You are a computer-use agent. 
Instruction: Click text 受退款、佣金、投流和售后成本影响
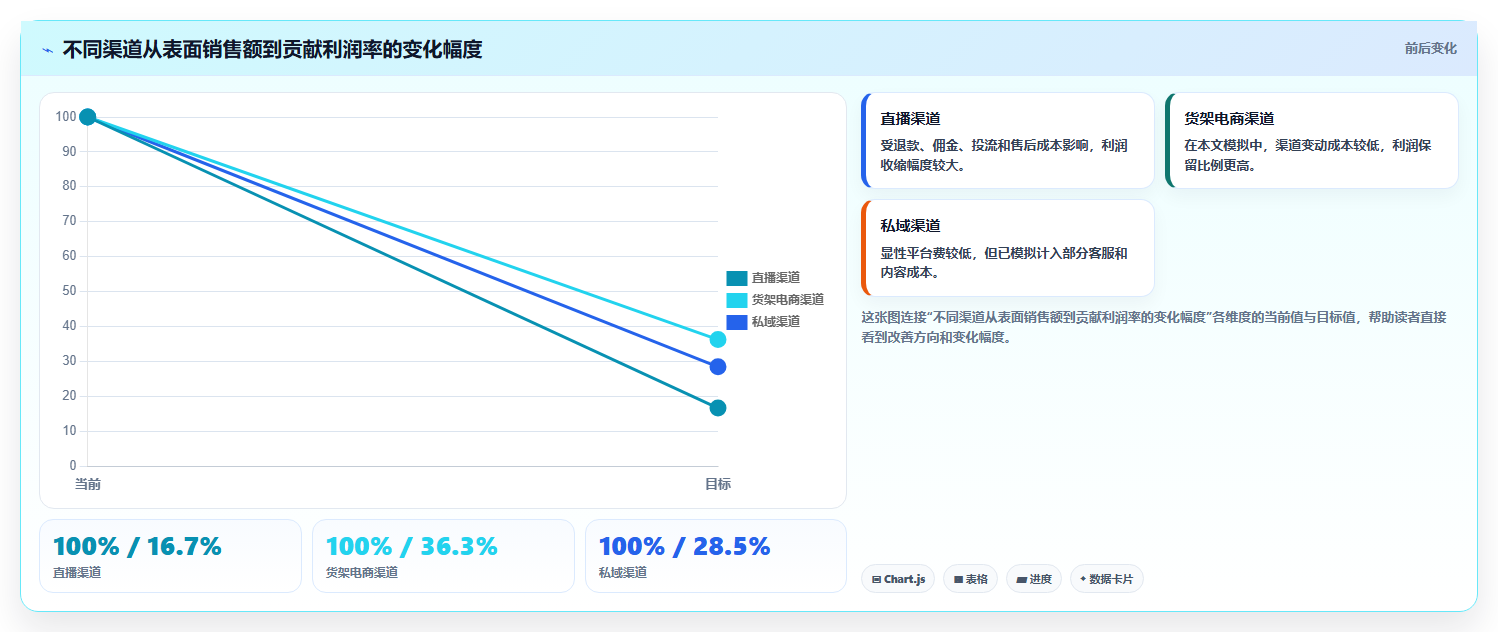[x=983, y=146]
